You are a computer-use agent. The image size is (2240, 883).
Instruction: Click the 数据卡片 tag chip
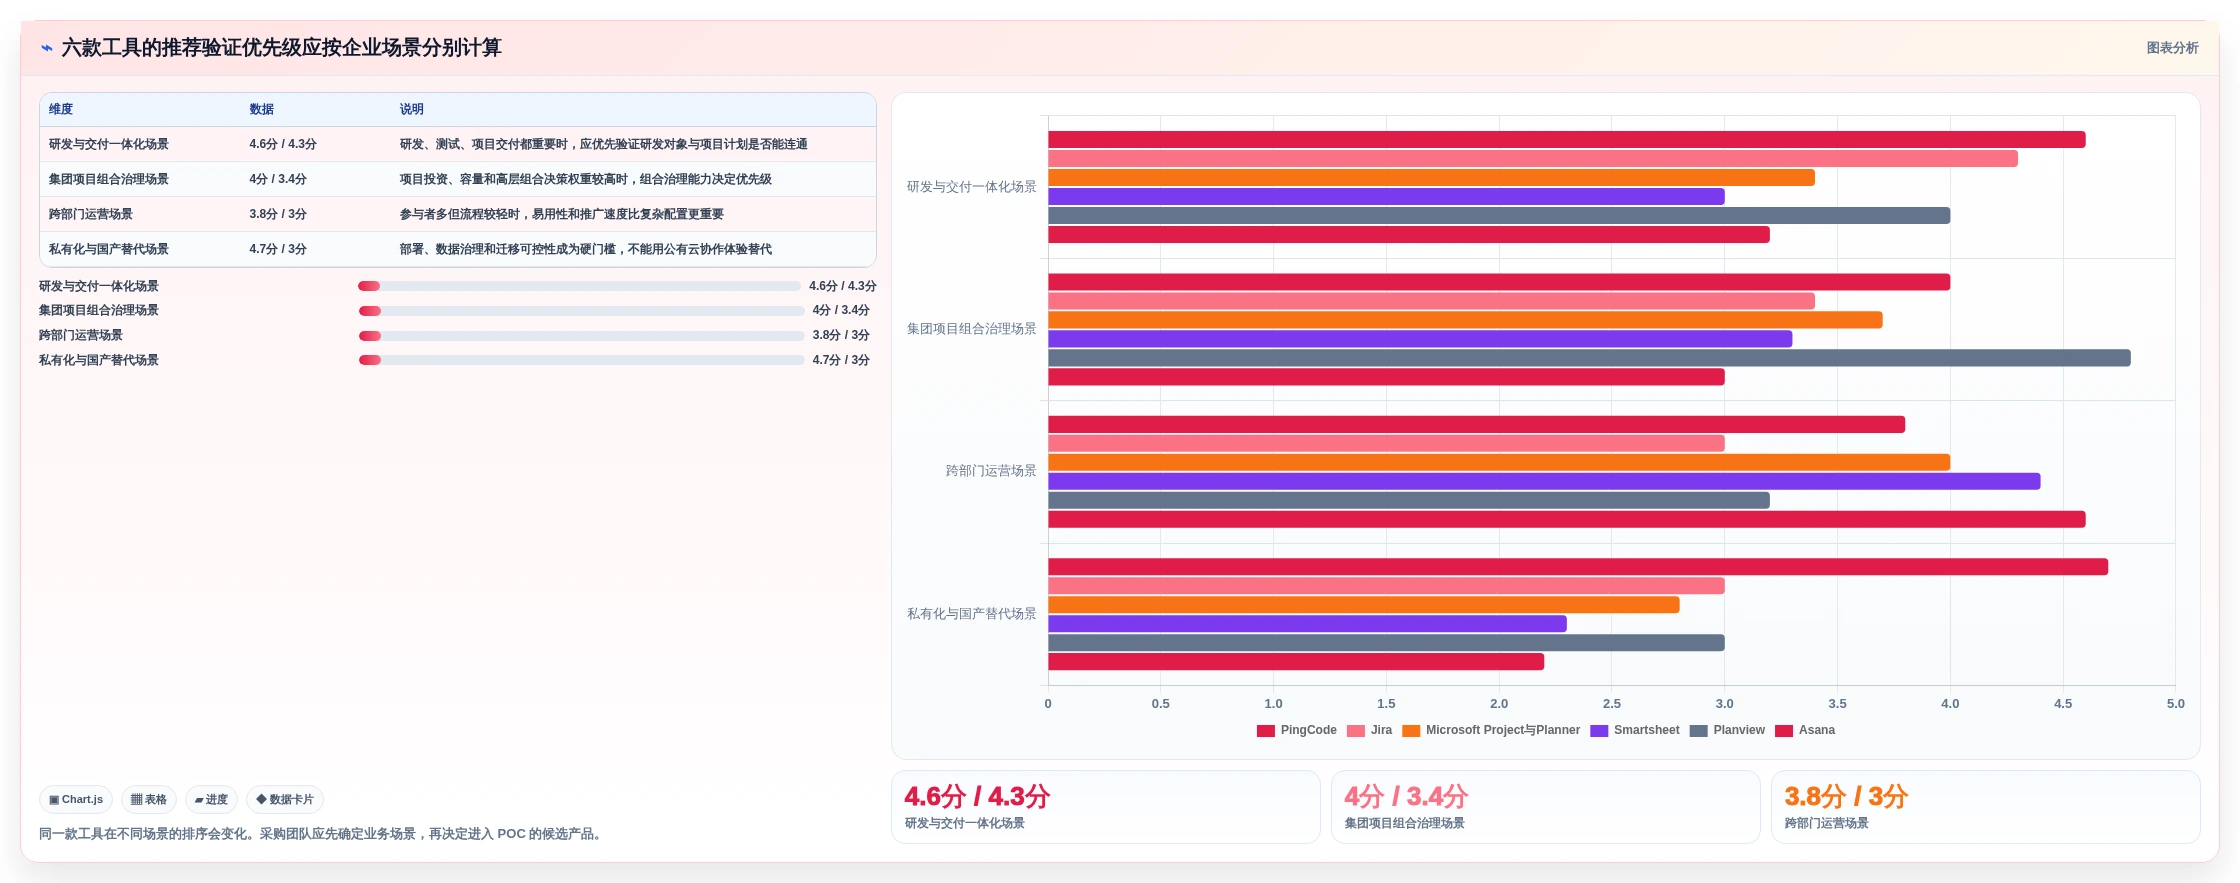point(285,800)
